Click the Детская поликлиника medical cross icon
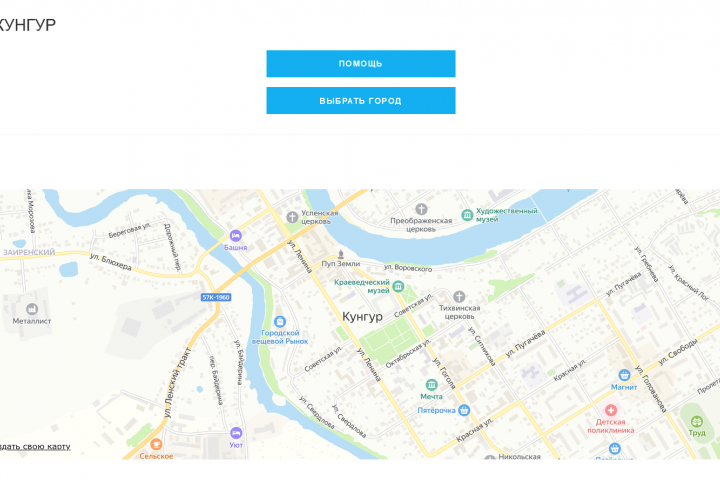This screenshot has height=480, width=720. pyautogui.click(x=610, y=410)
